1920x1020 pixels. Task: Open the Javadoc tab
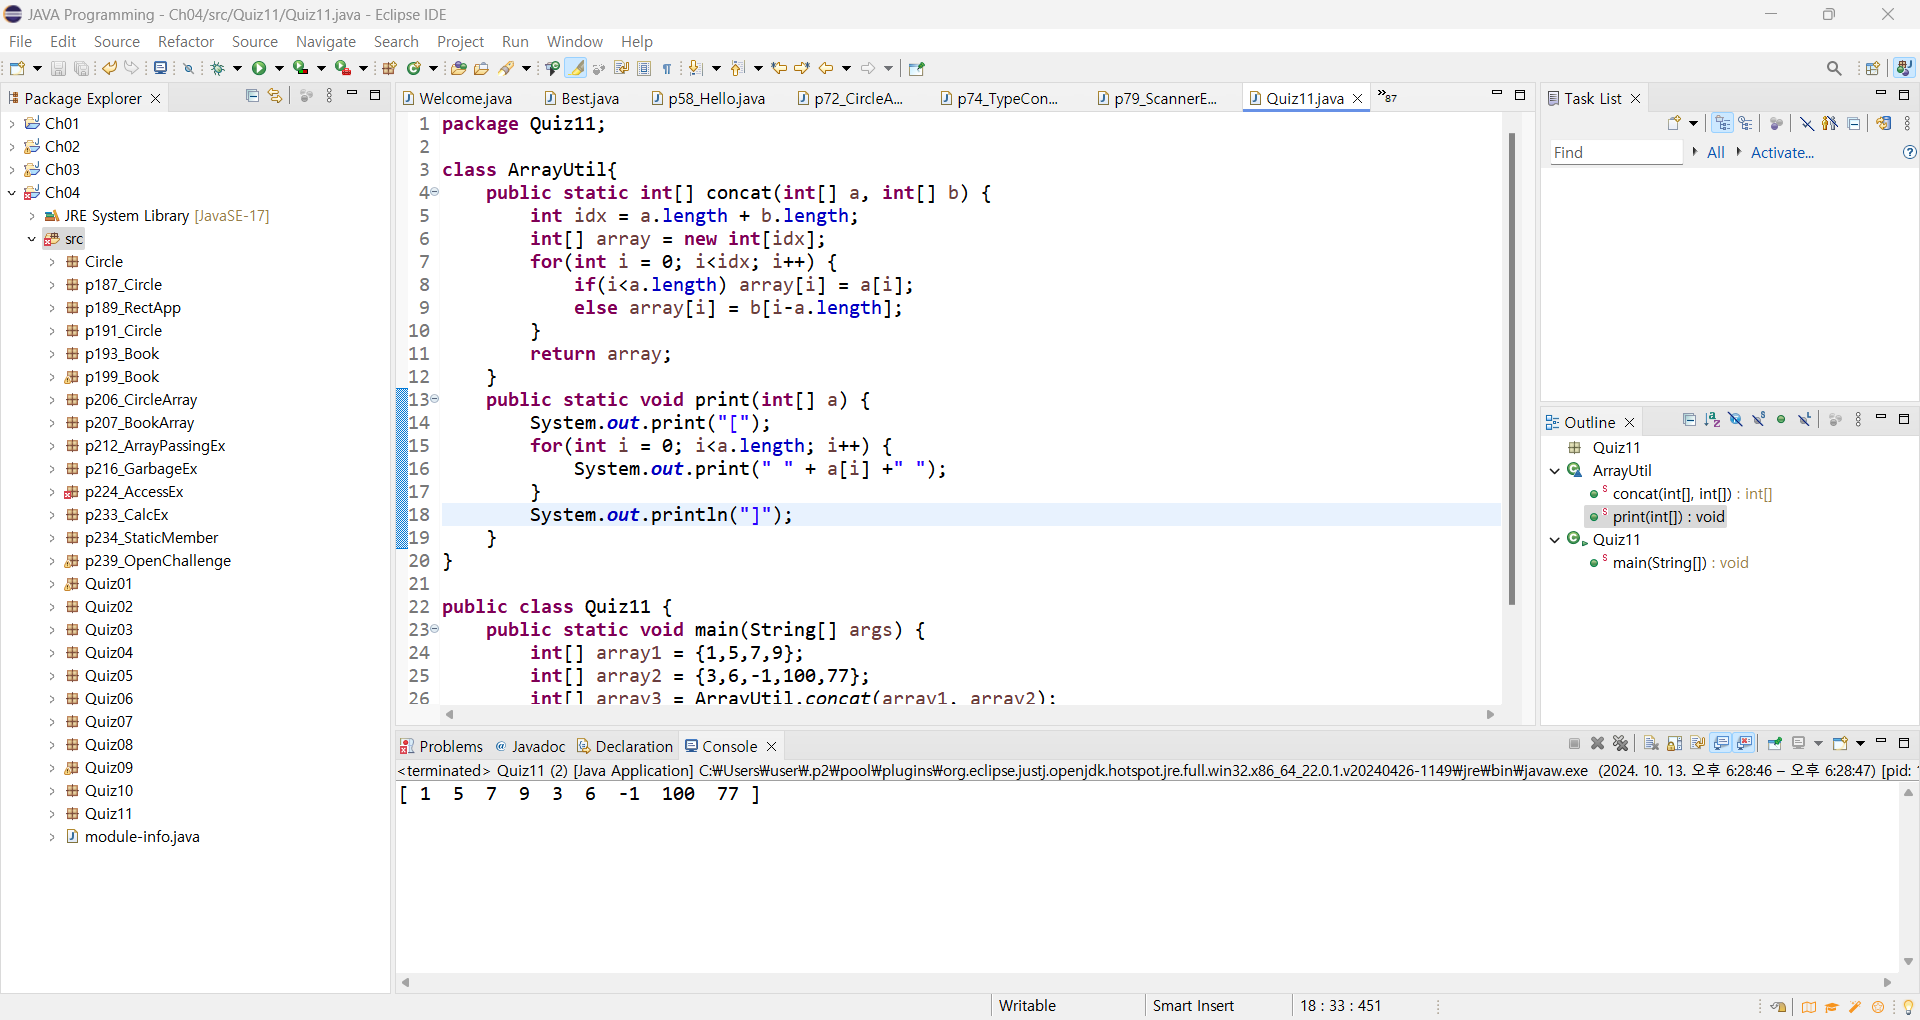(531, 746)
